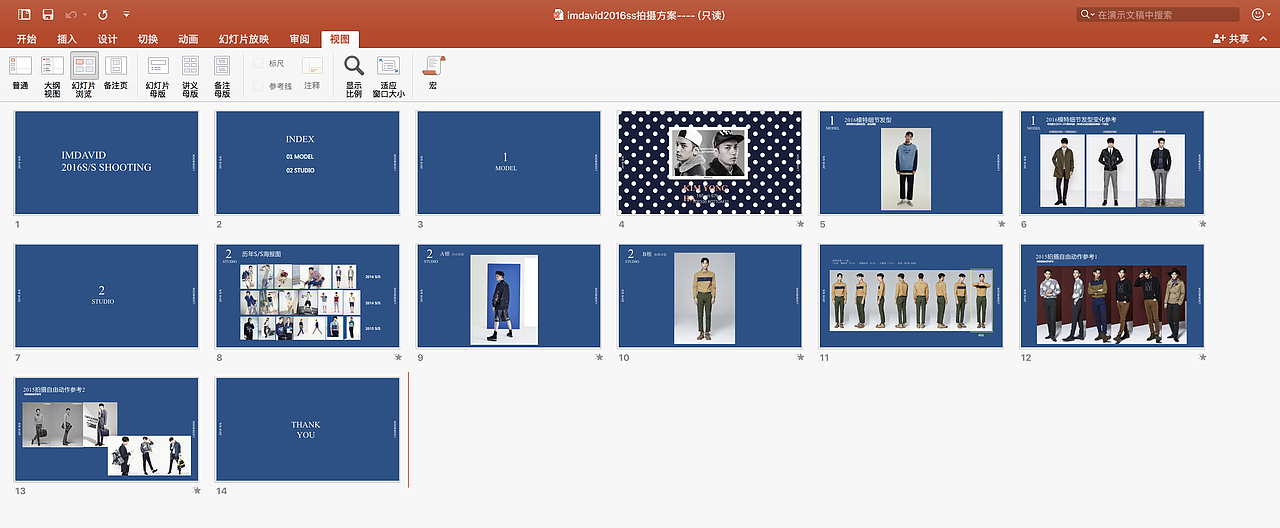Switch to 大纲视图 outline view
Screen dimensions: 1280x528
point(52,76)
